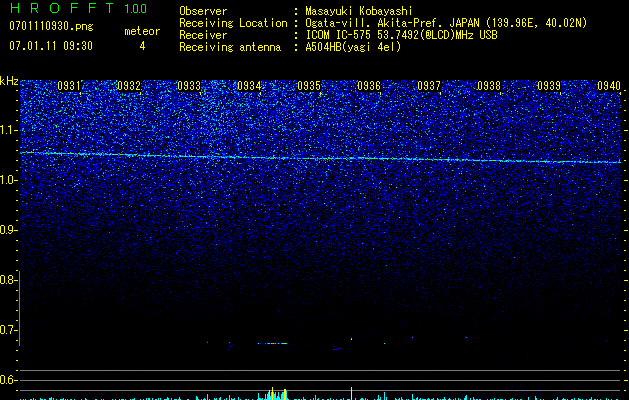This screenshot has width=629, height=400.
Task: Click the meteor count value 4
Action: point(142,46)
